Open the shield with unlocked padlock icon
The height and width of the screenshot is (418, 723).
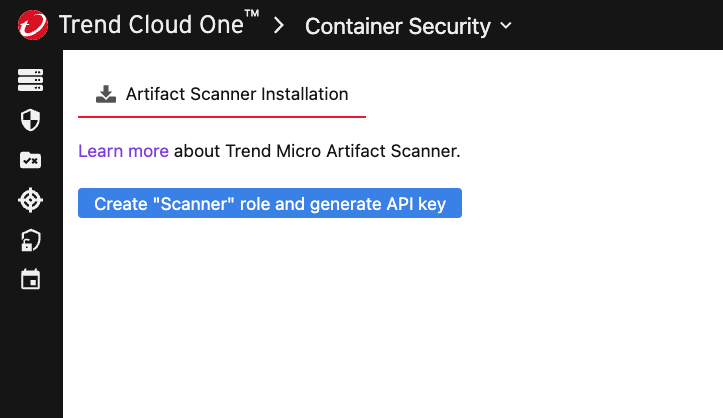pos(30,240)
